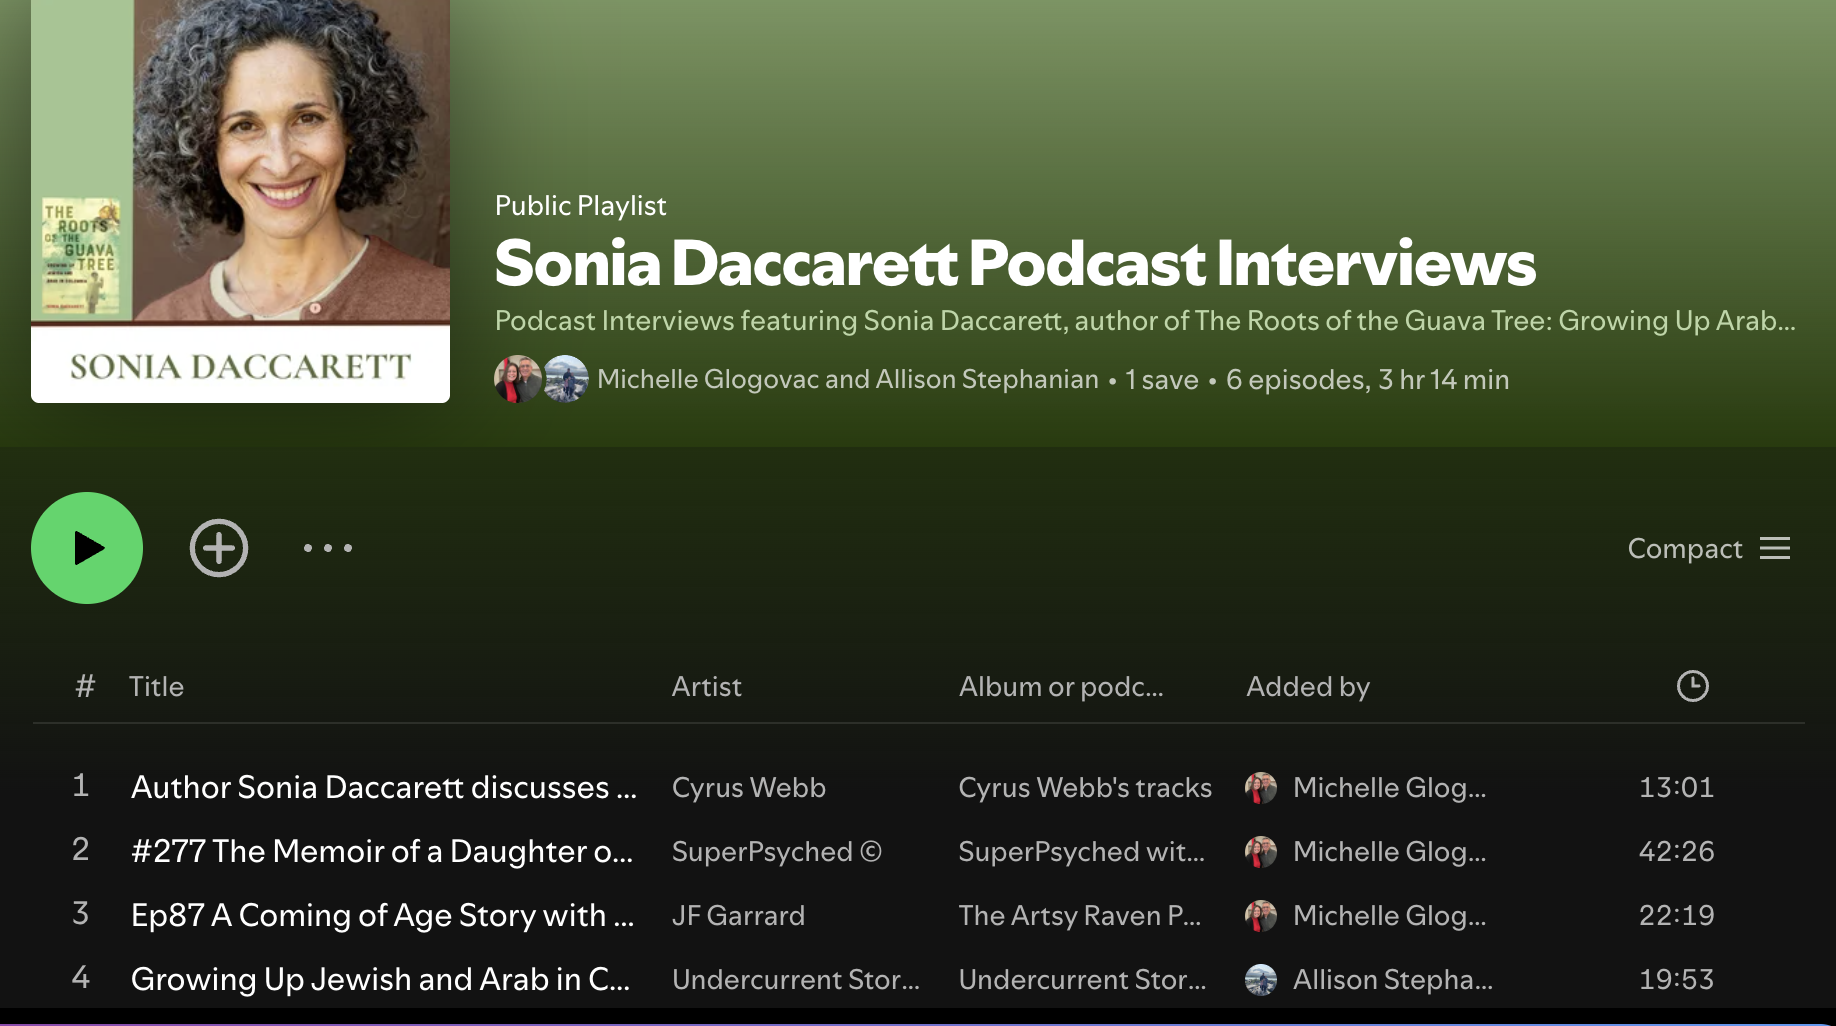
Task: Open episode 'Growing Up Jewish and Arab in C...'
Action: pyautogui.click(x=381, y=979)
